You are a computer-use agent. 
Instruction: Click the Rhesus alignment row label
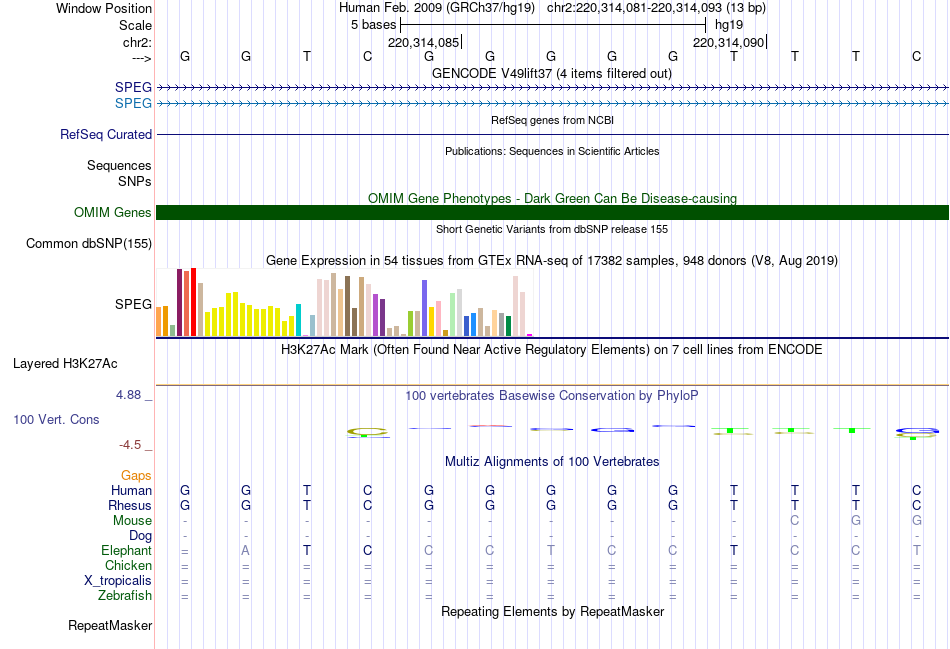tap(130, 505)
